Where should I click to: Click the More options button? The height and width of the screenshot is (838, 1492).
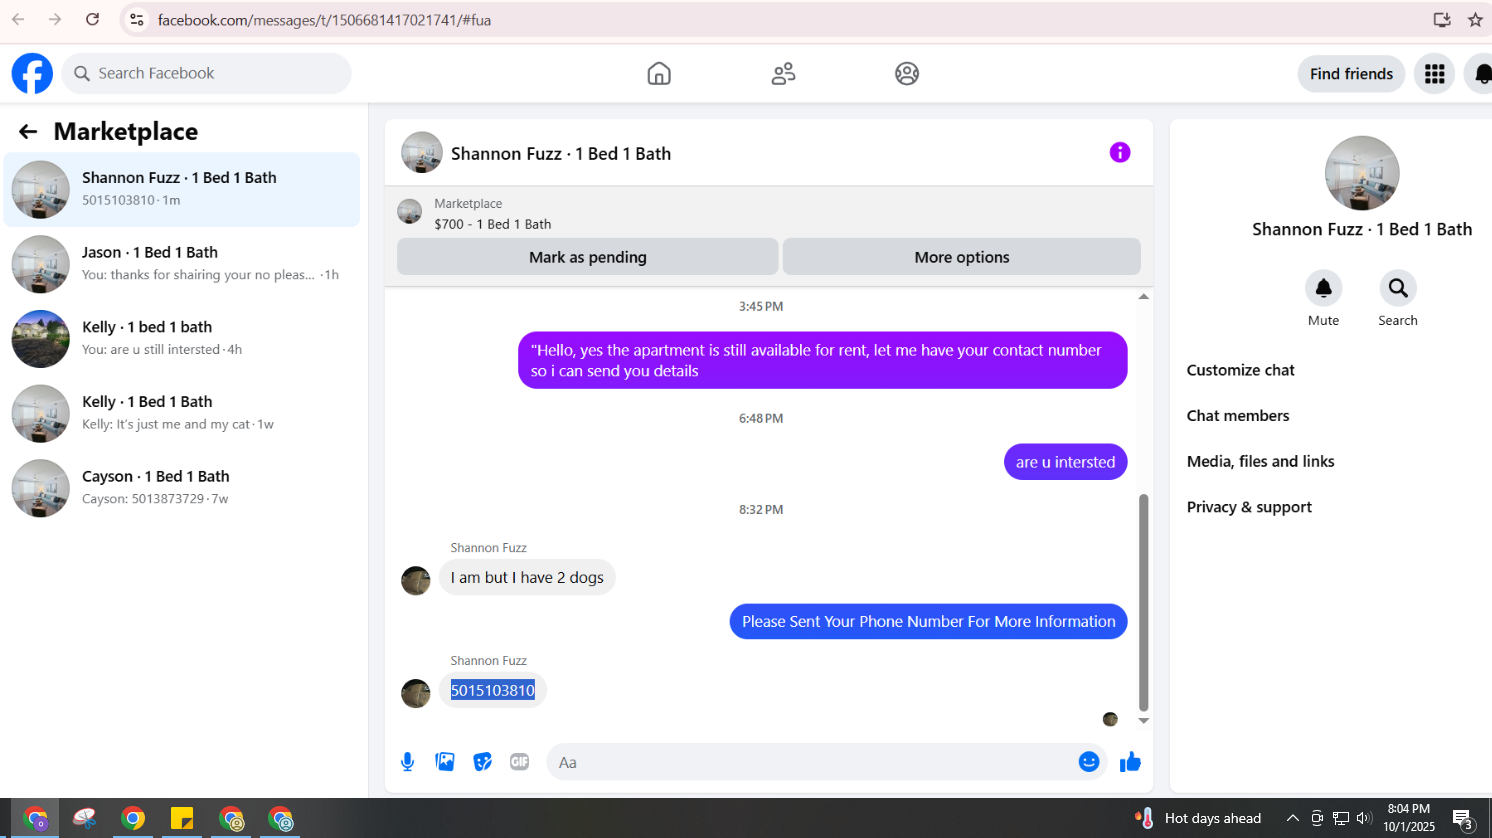962,257
